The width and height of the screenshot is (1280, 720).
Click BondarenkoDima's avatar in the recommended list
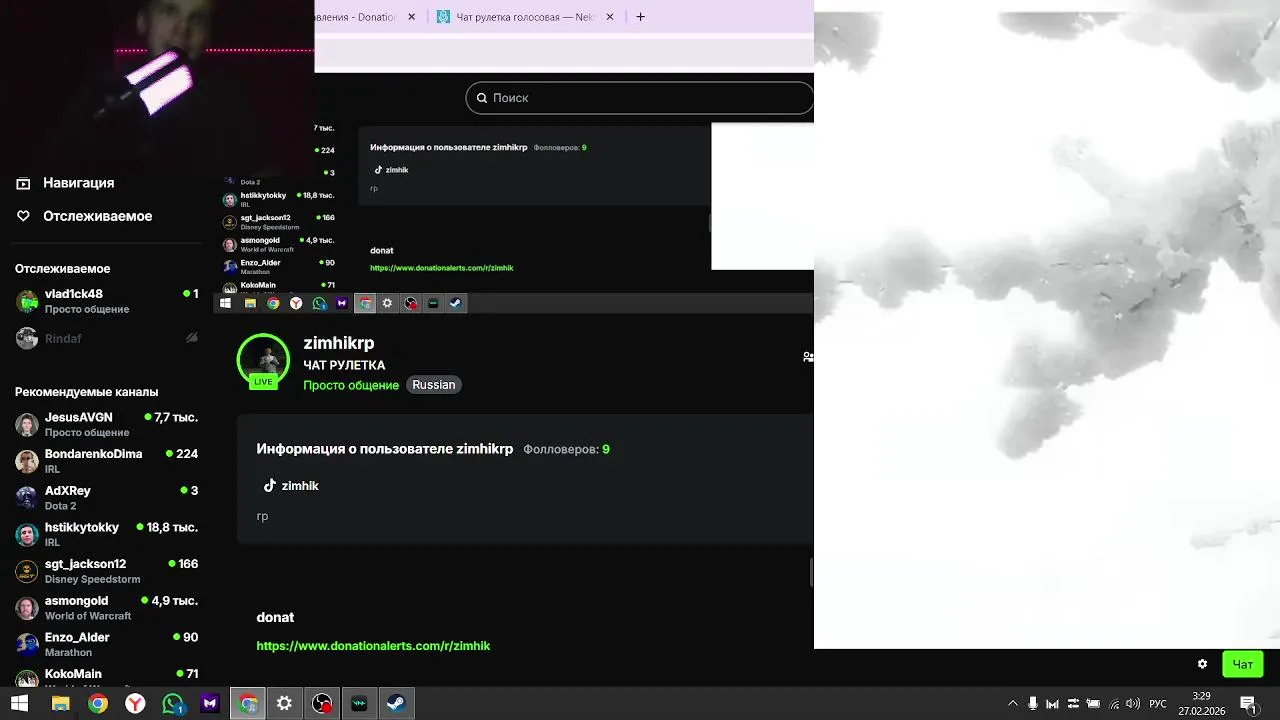(27, 461)
